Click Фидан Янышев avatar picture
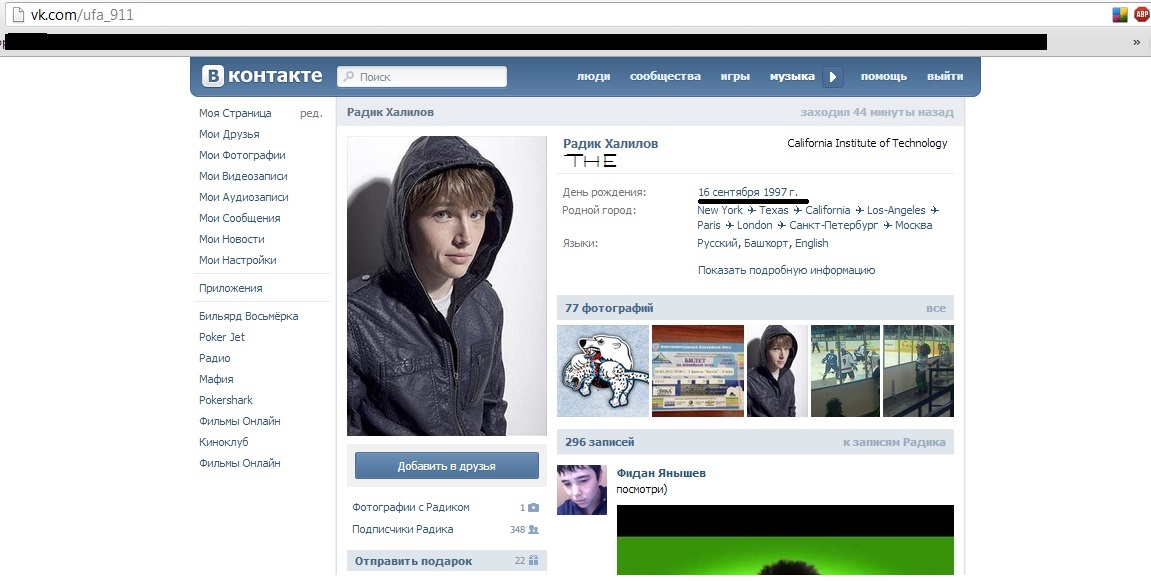The height and width of the screenshot is (581, 1151). point(582,490)
